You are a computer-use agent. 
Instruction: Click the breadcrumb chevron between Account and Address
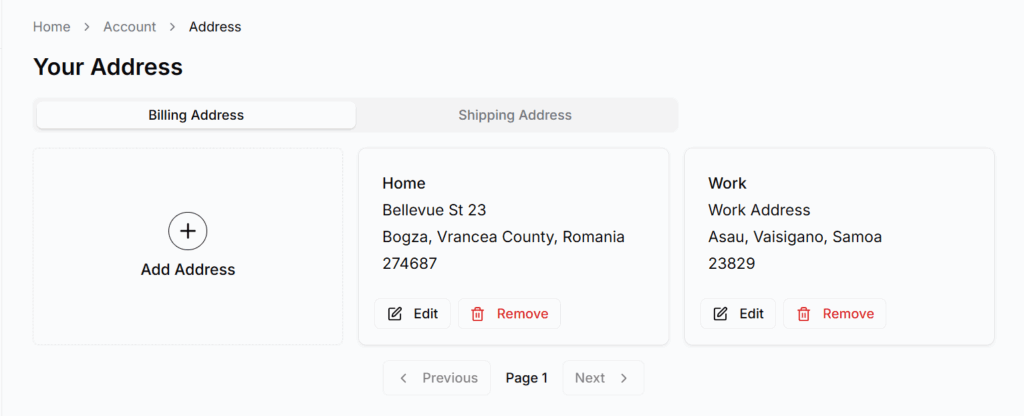(173, 27)
